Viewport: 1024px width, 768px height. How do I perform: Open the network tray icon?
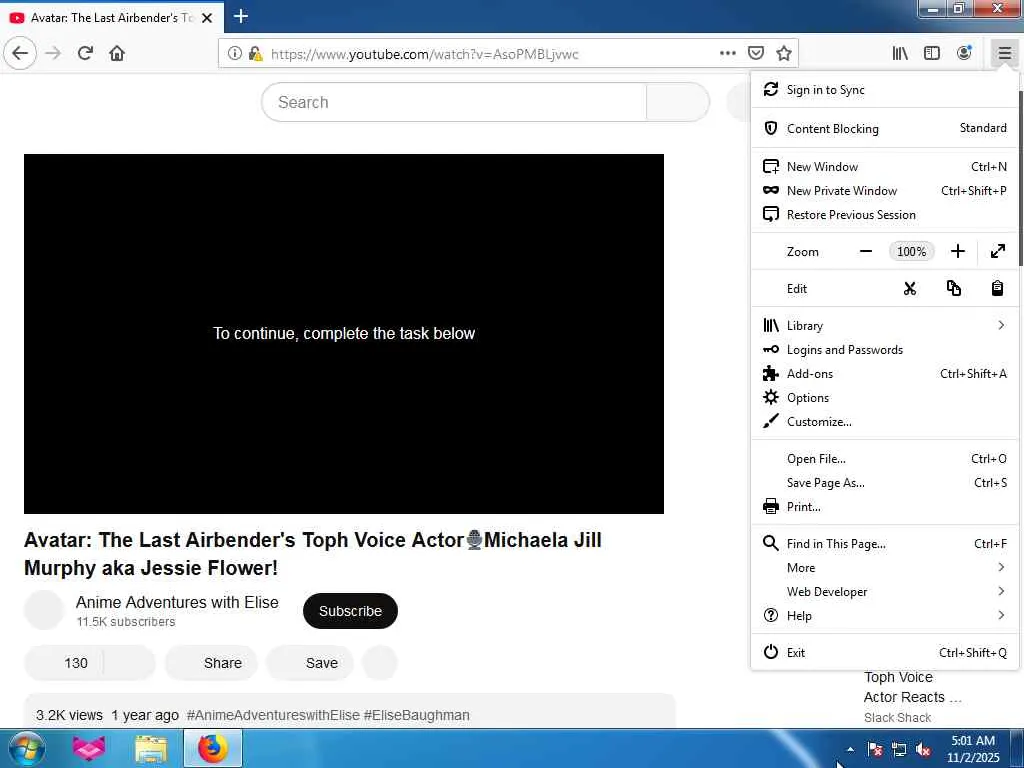899,749
